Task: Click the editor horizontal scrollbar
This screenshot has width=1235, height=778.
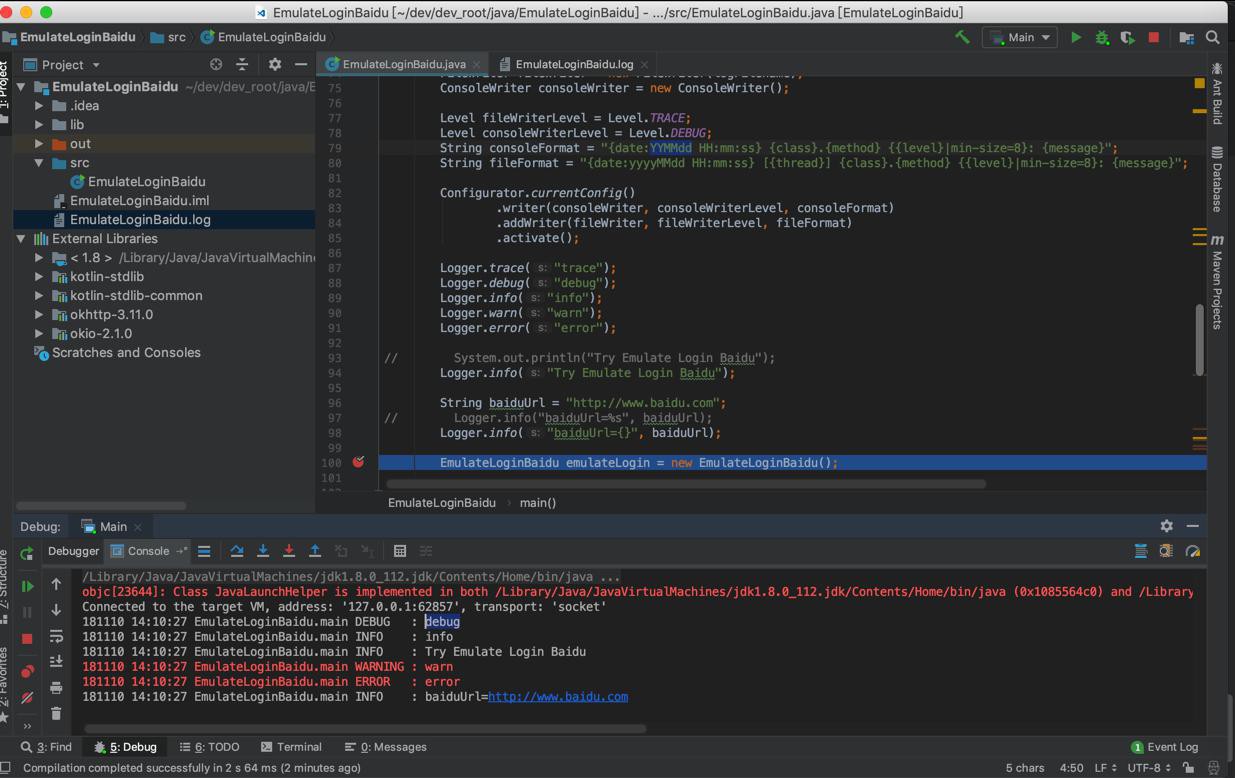Action: [686, 484]
